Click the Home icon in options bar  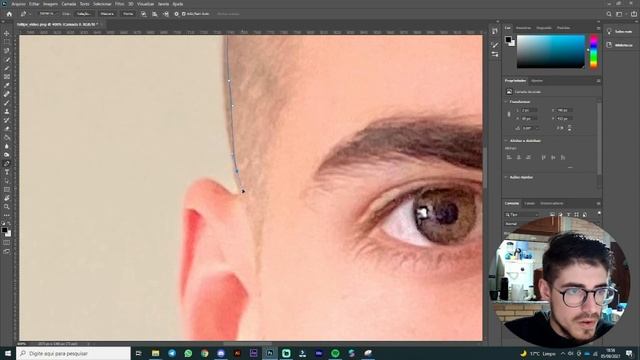9,14
